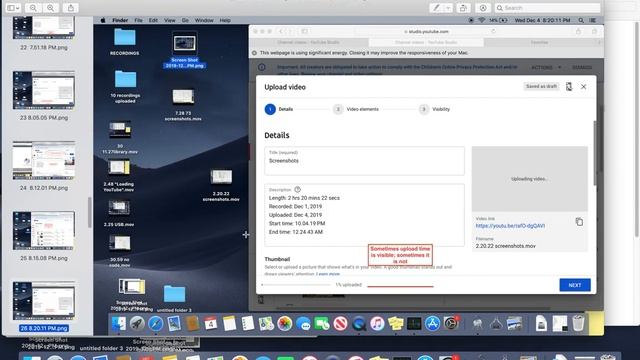The height and width of the screenshot is (360, 640).
Task: Click the Wi-Fi status icon in menu bar
Action: point(482,20)
